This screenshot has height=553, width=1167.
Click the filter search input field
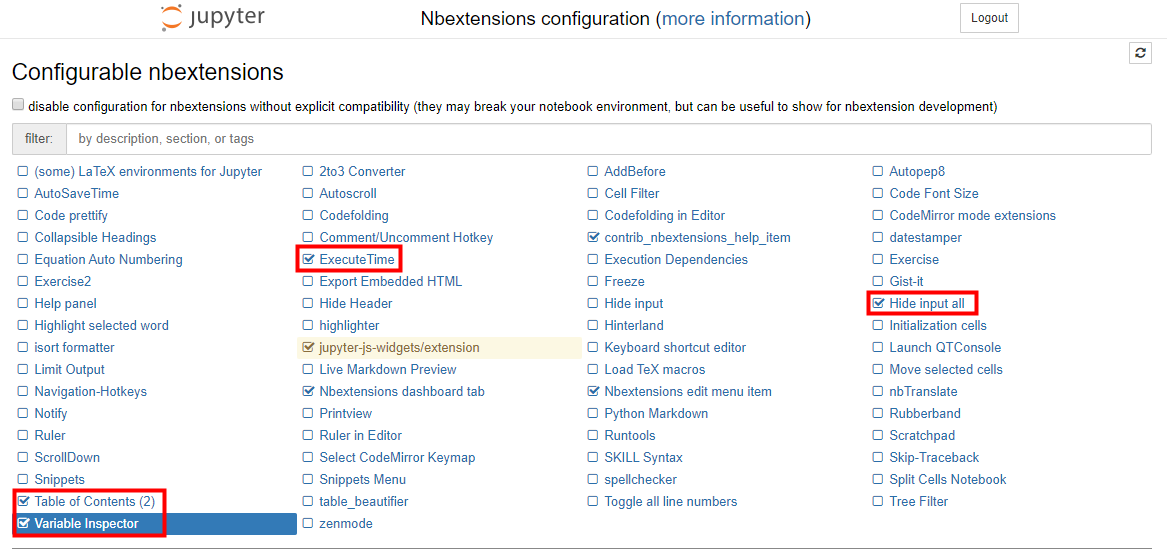609,139
